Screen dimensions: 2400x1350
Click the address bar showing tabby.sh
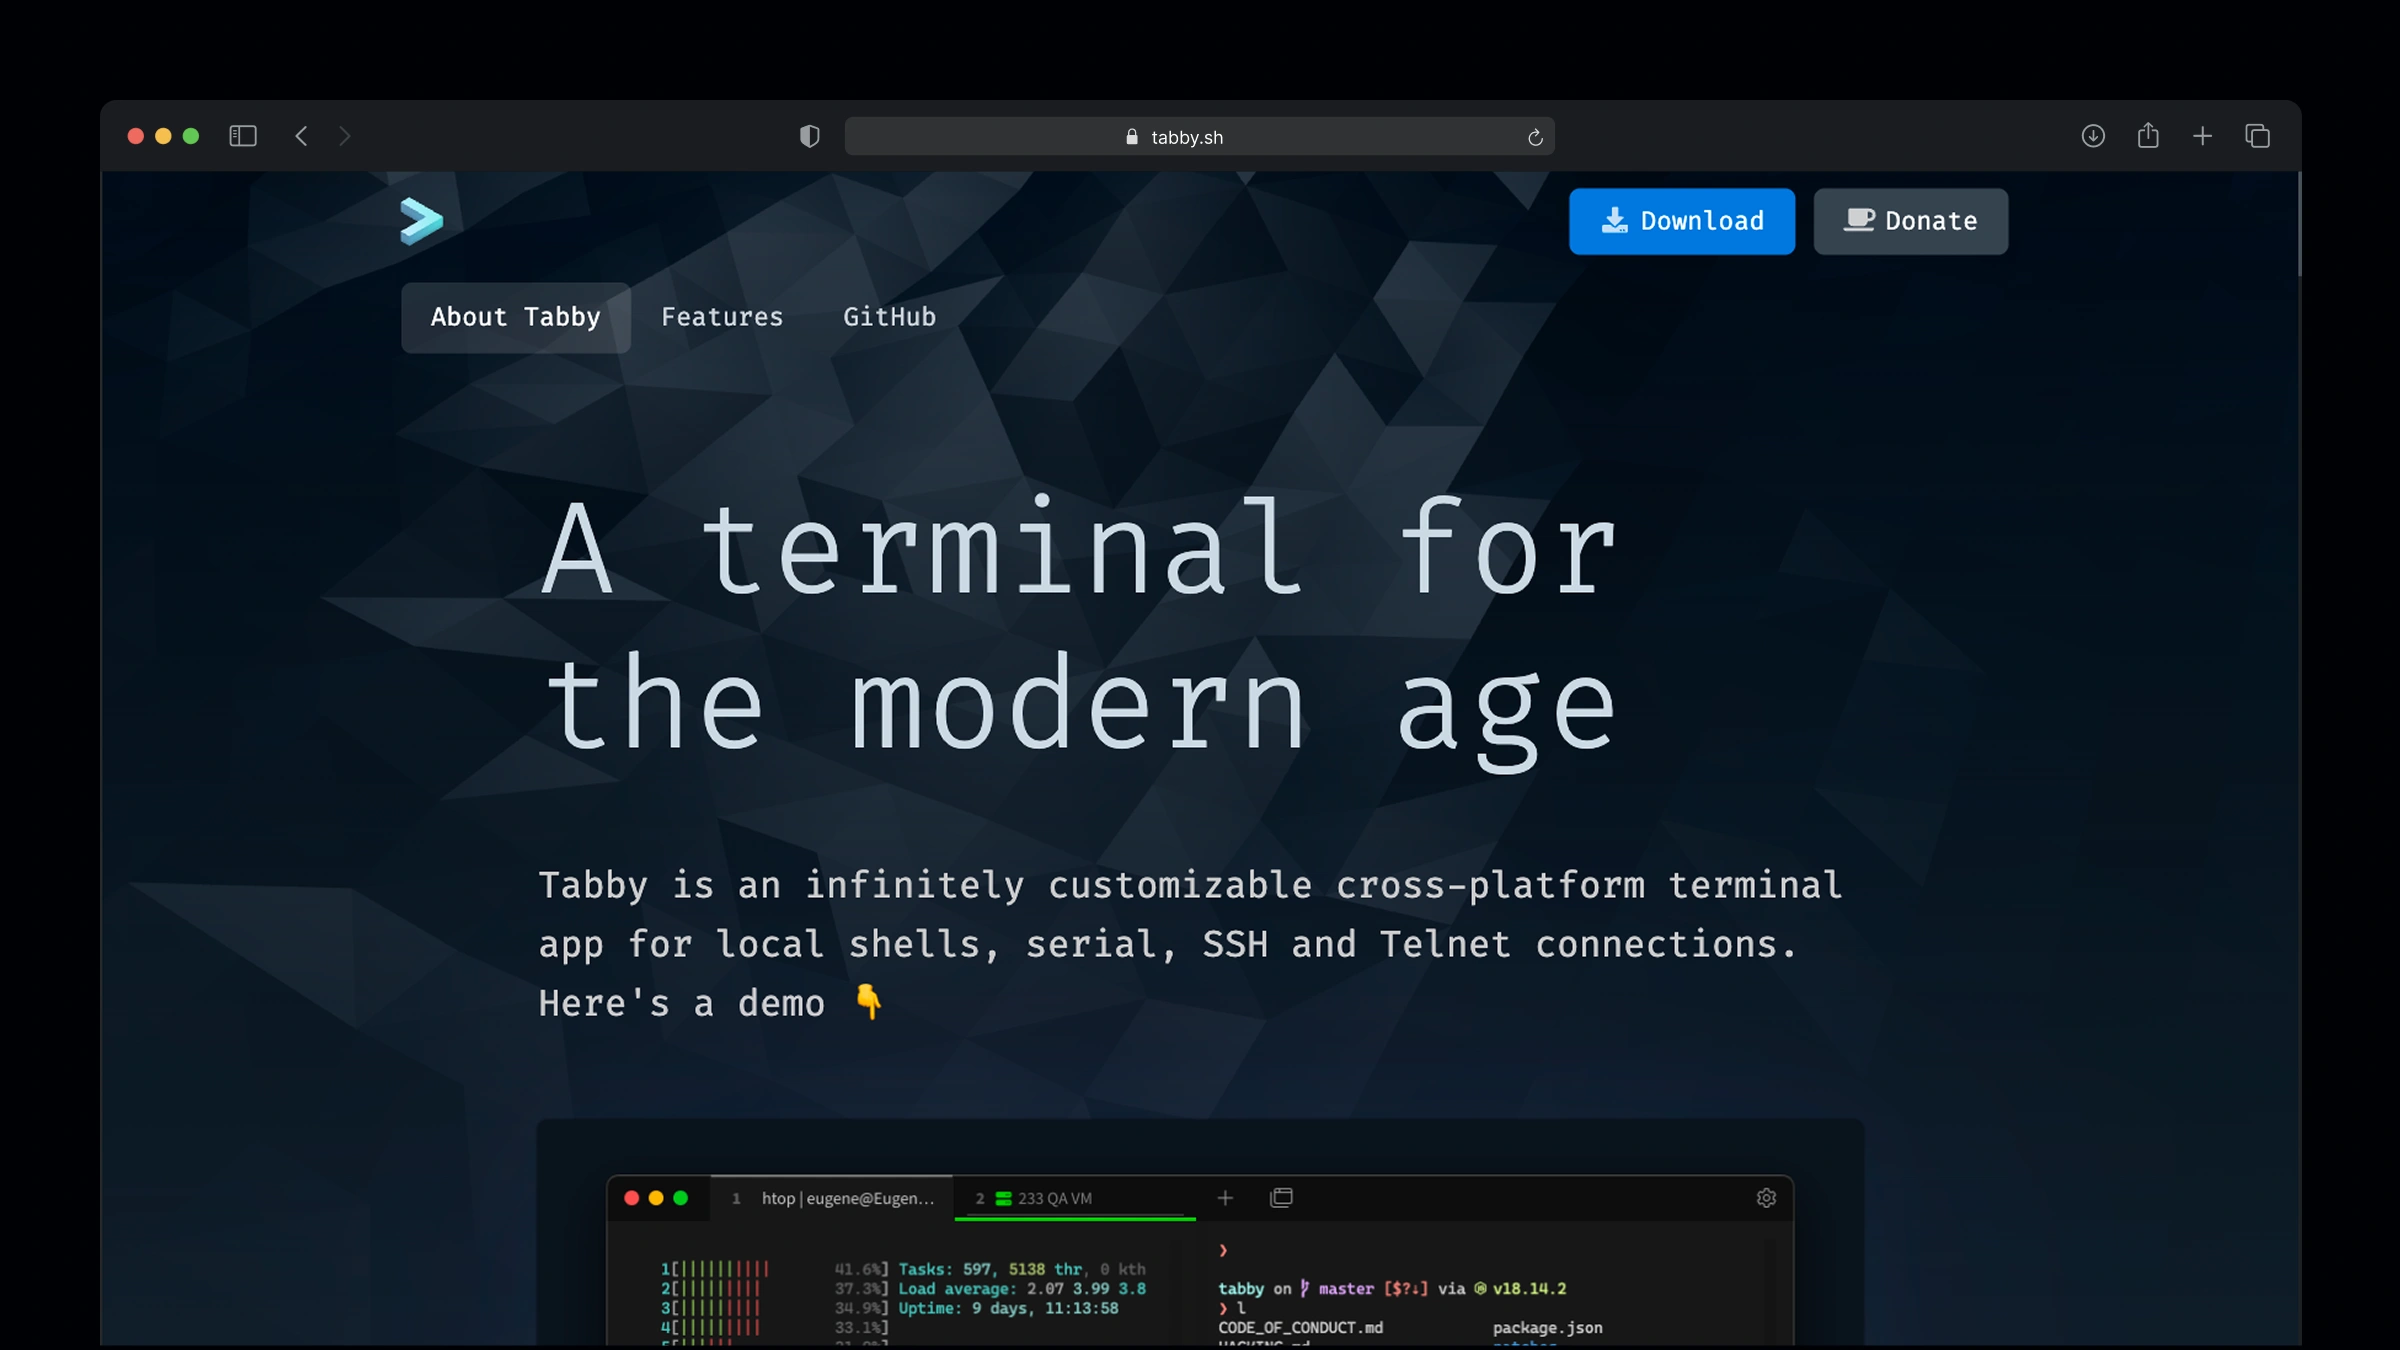click(1199, 136)
